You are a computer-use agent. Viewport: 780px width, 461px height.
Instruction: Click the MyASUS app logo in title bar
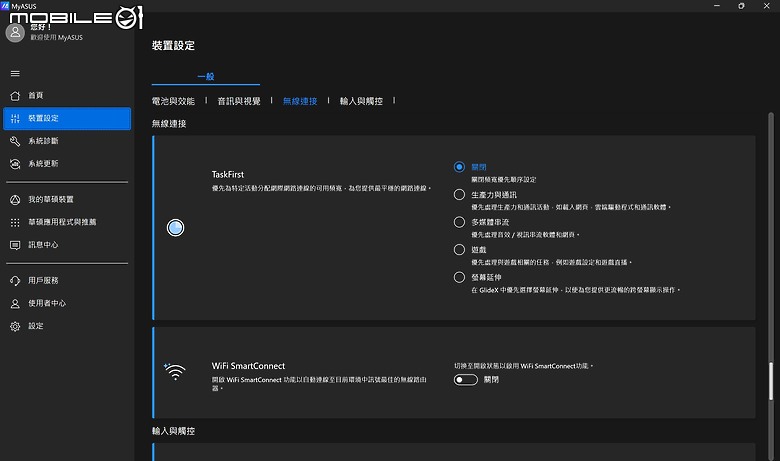click(5, 6)
